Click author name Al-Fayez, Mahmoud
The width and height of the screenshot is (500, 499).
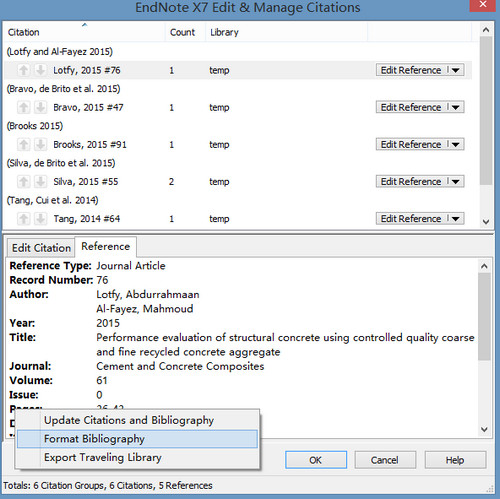coord(145,309)
